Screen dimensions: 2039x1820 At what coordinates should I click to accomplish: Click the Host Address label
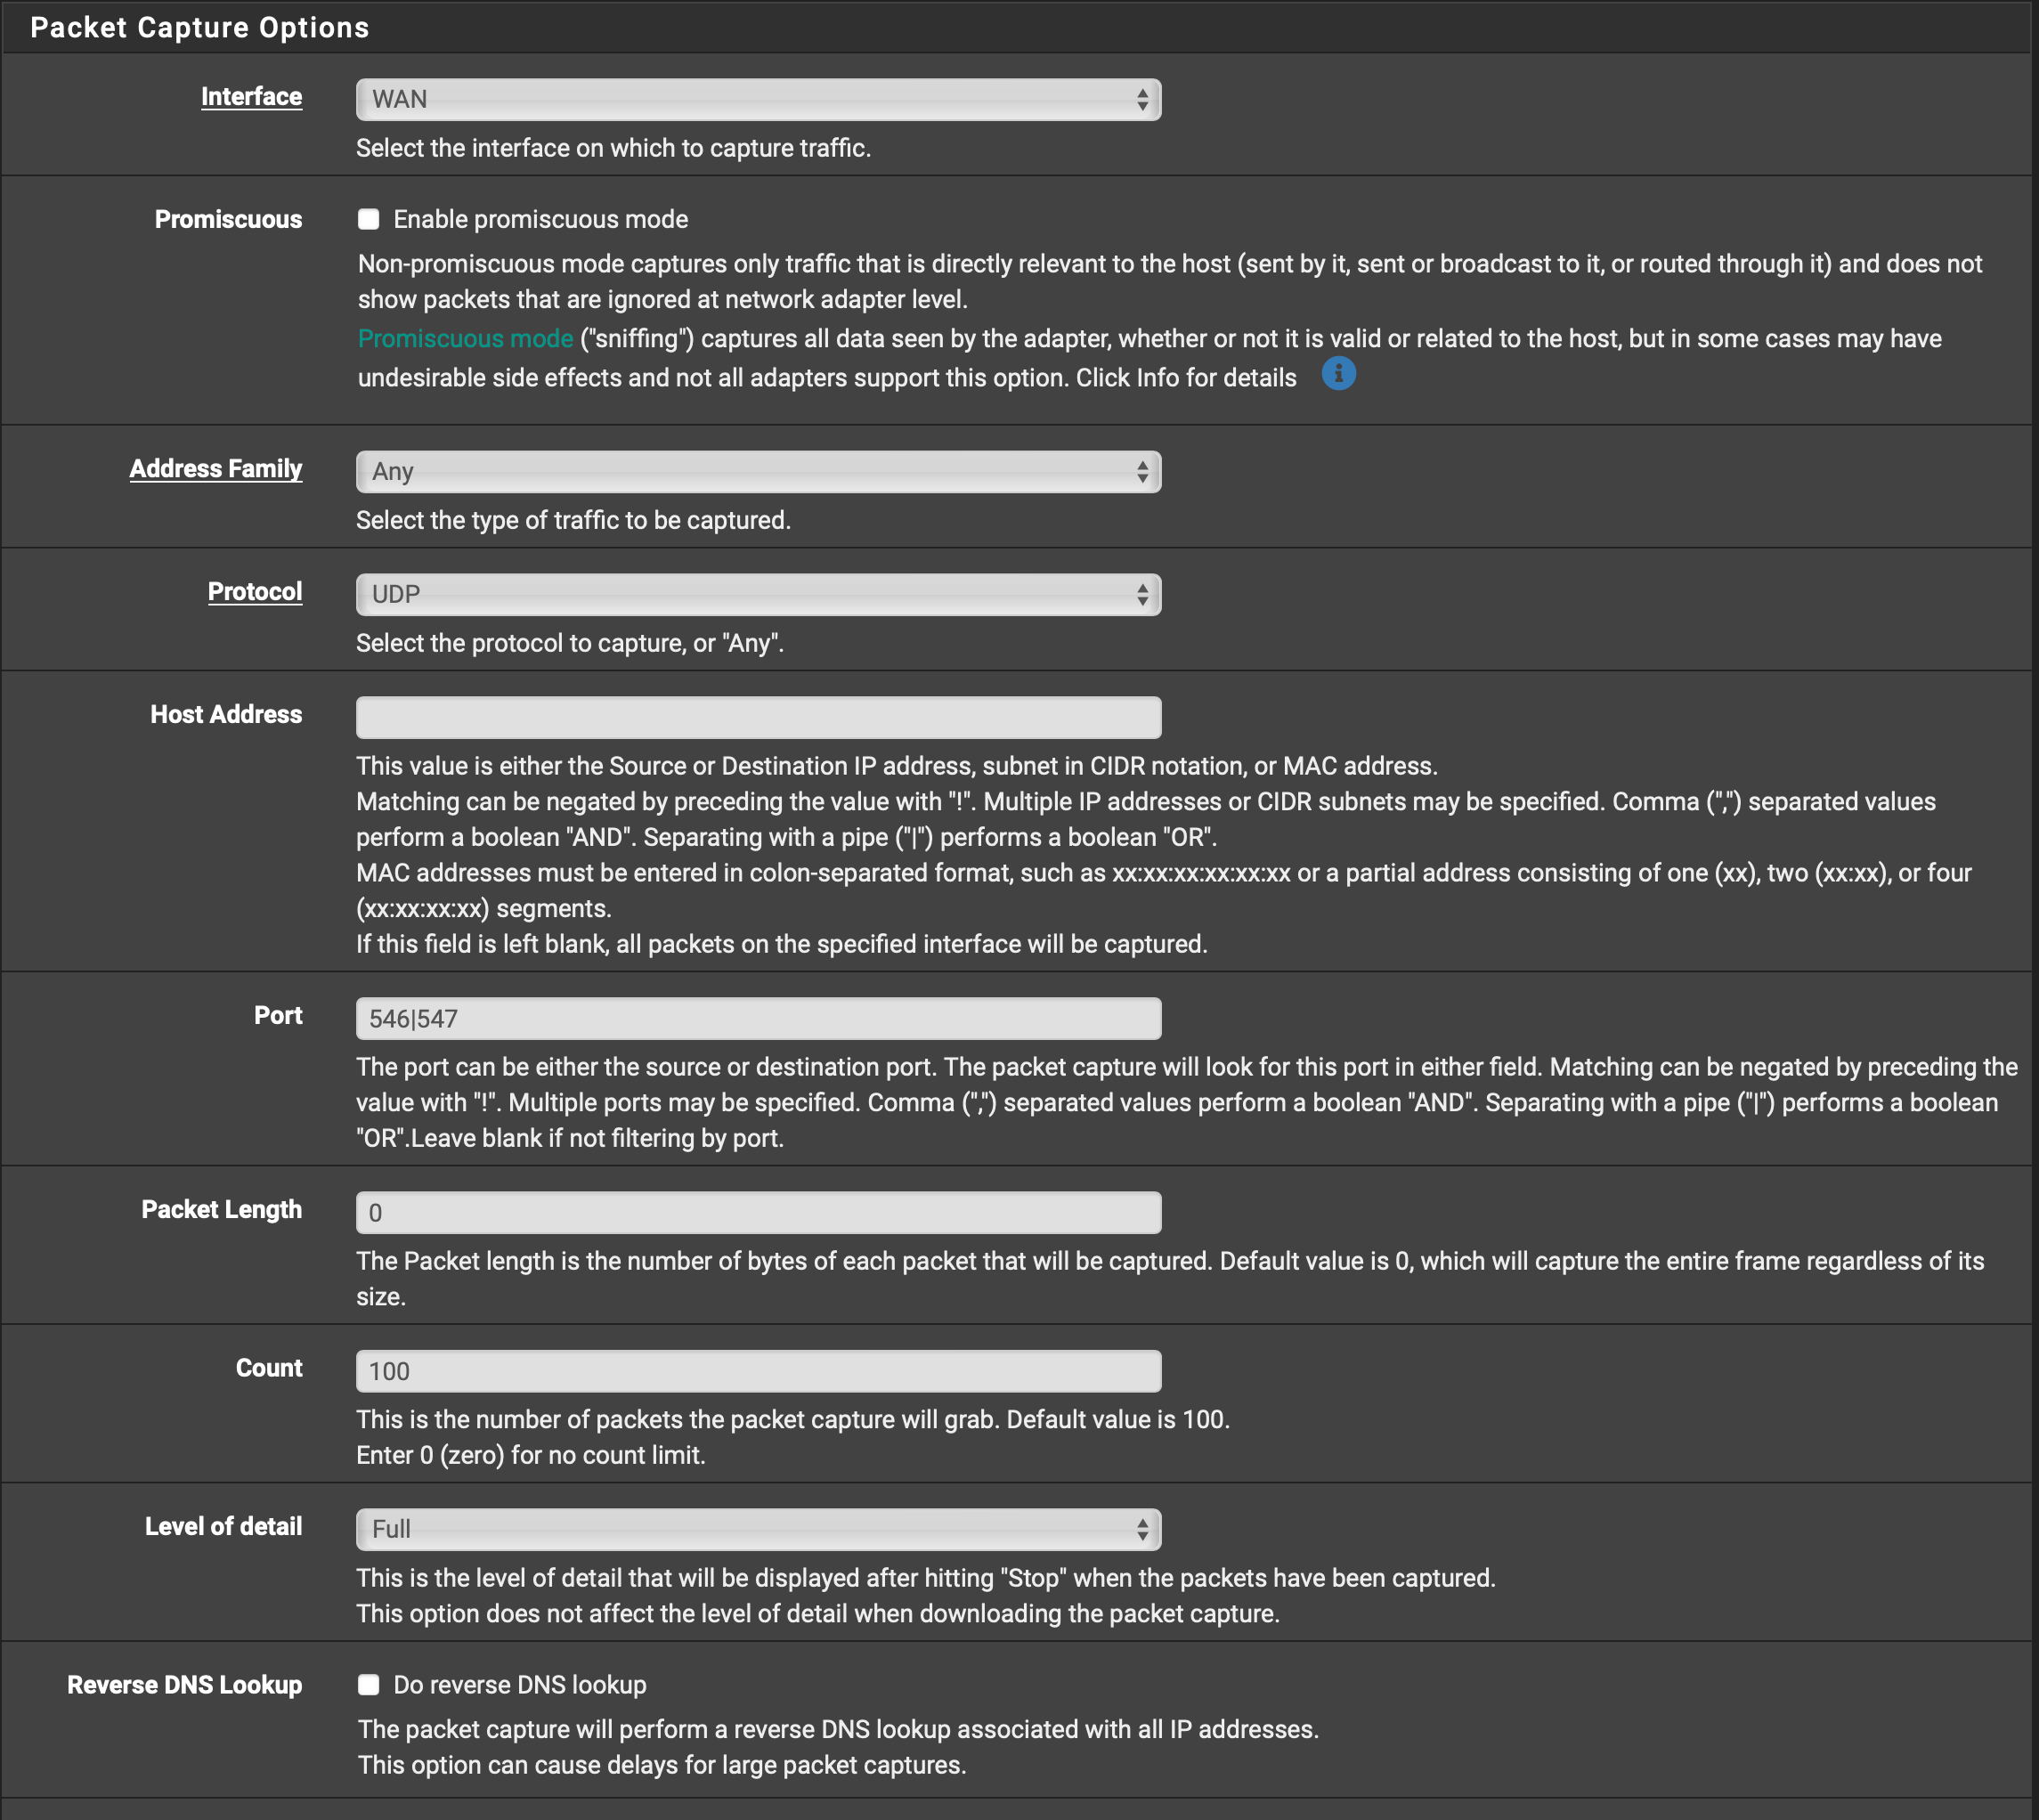226,715
